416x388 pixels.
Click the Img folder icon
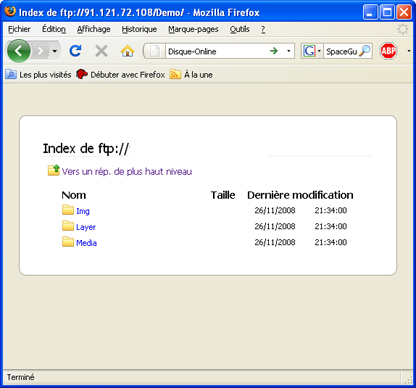(x=68, y=210)
